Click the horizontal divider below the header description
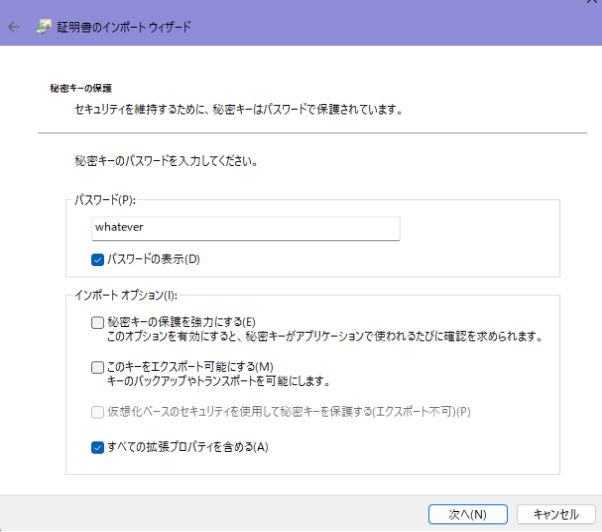 pyautogui.click(x=312, y=133)
